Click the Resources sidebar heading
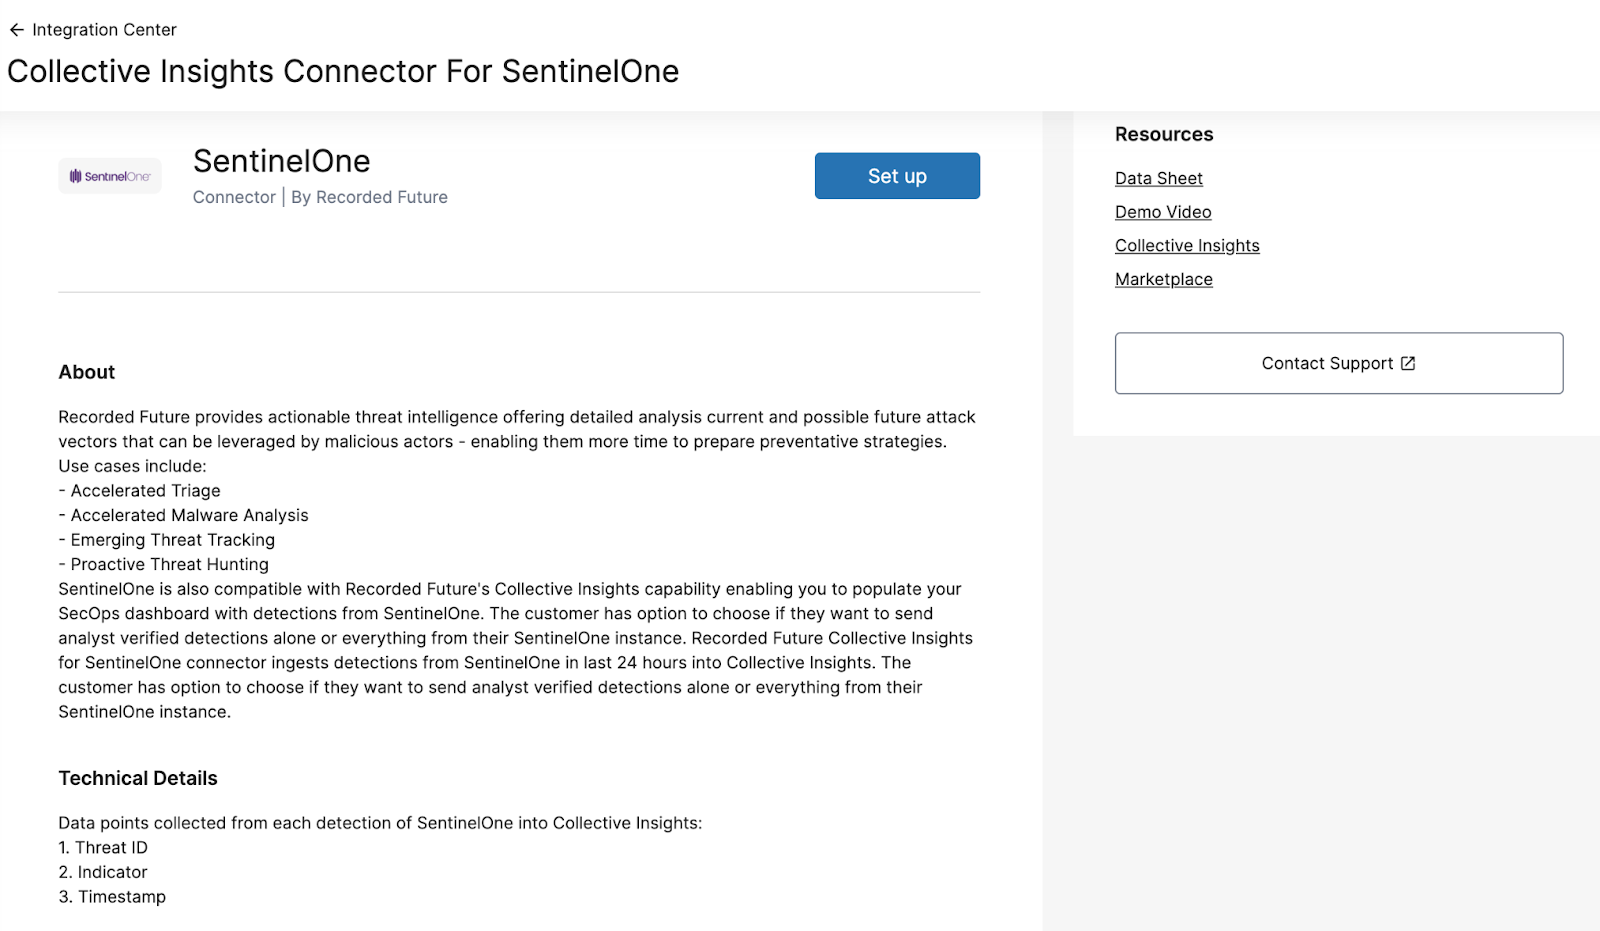This screenshot has height=931, width=1600. coord(1164,134)
